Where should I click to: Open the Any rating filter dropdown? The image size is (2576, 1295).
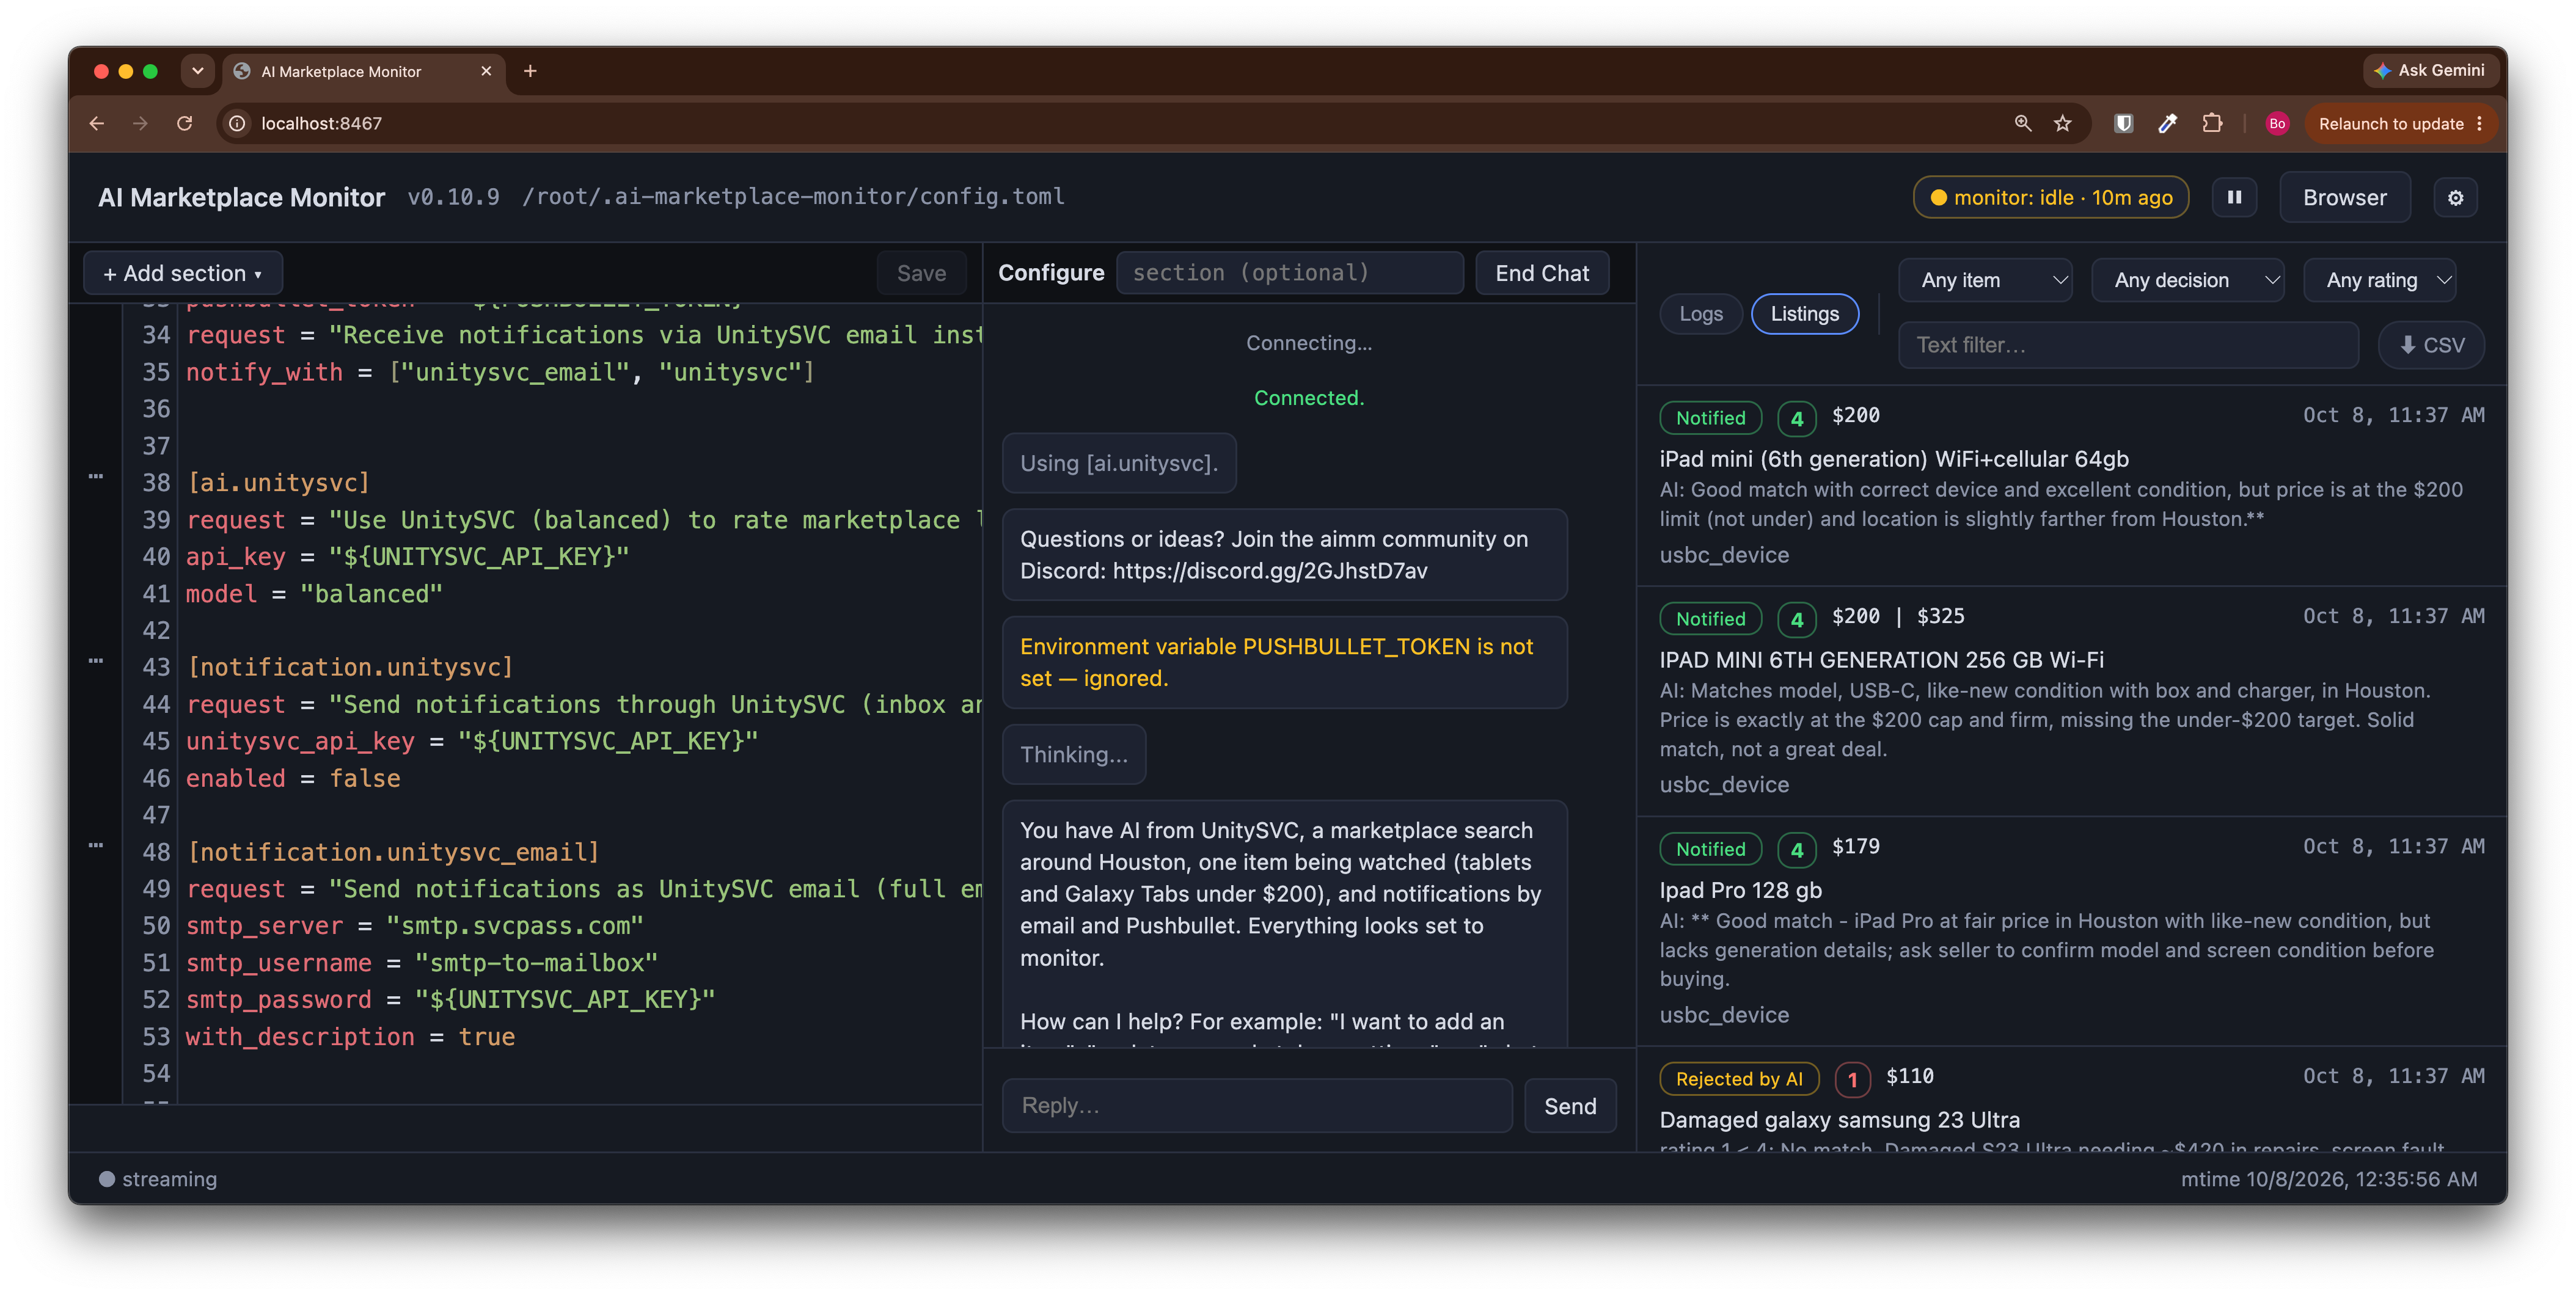coord(2381,280)
